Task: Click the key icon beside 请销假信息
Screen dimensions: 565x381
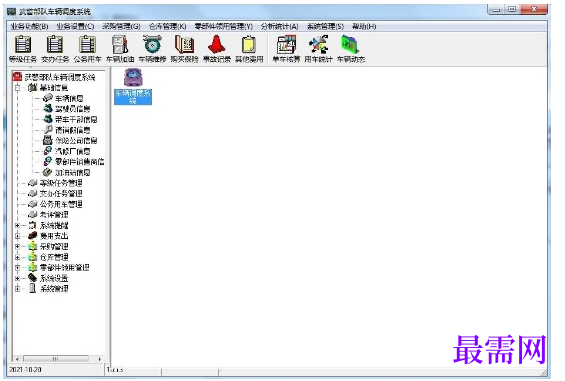Action: pos(48,129)
